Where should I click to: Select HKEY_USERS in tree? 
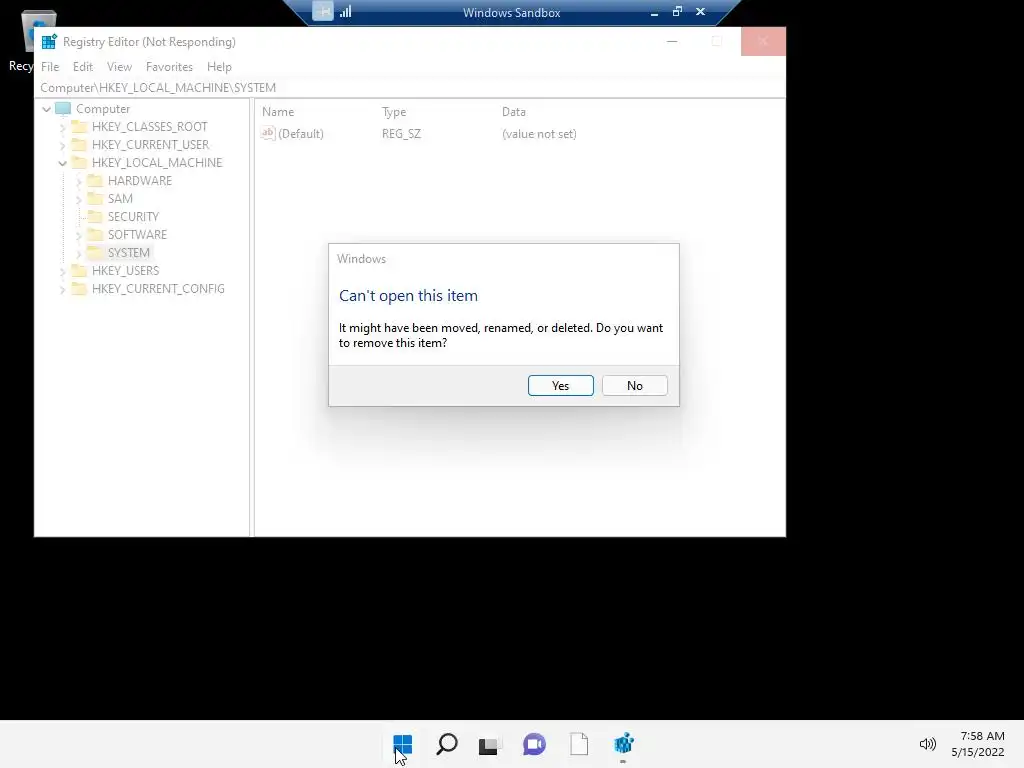pos(125,270)
